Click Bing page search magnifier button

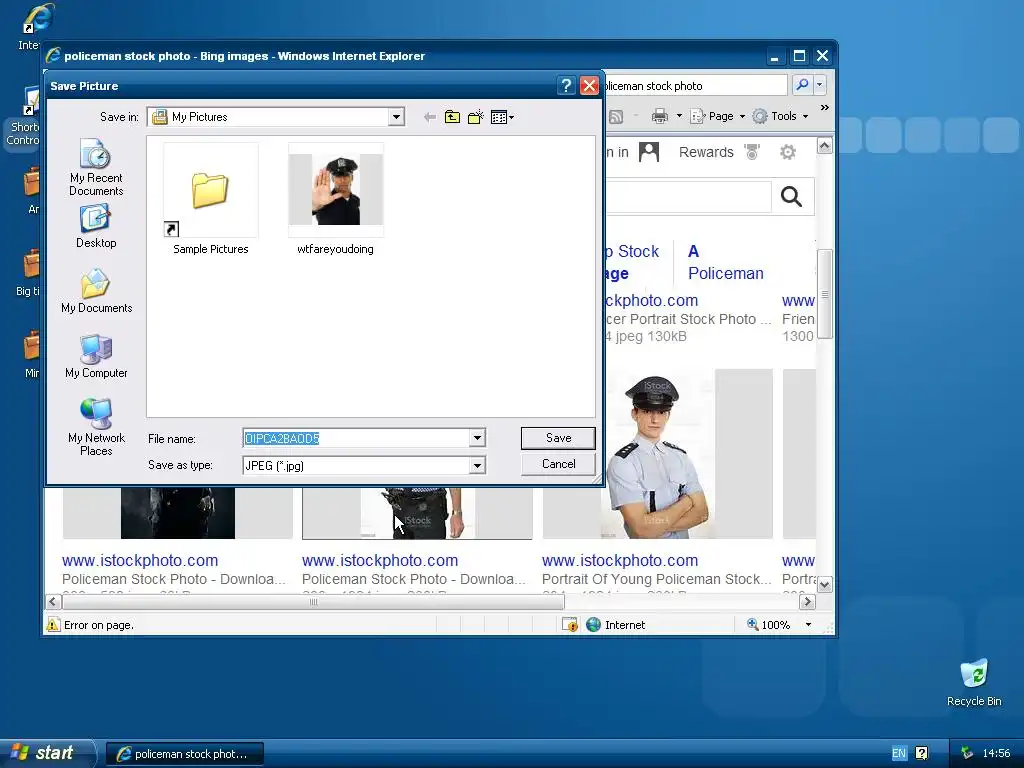(792, 197)
